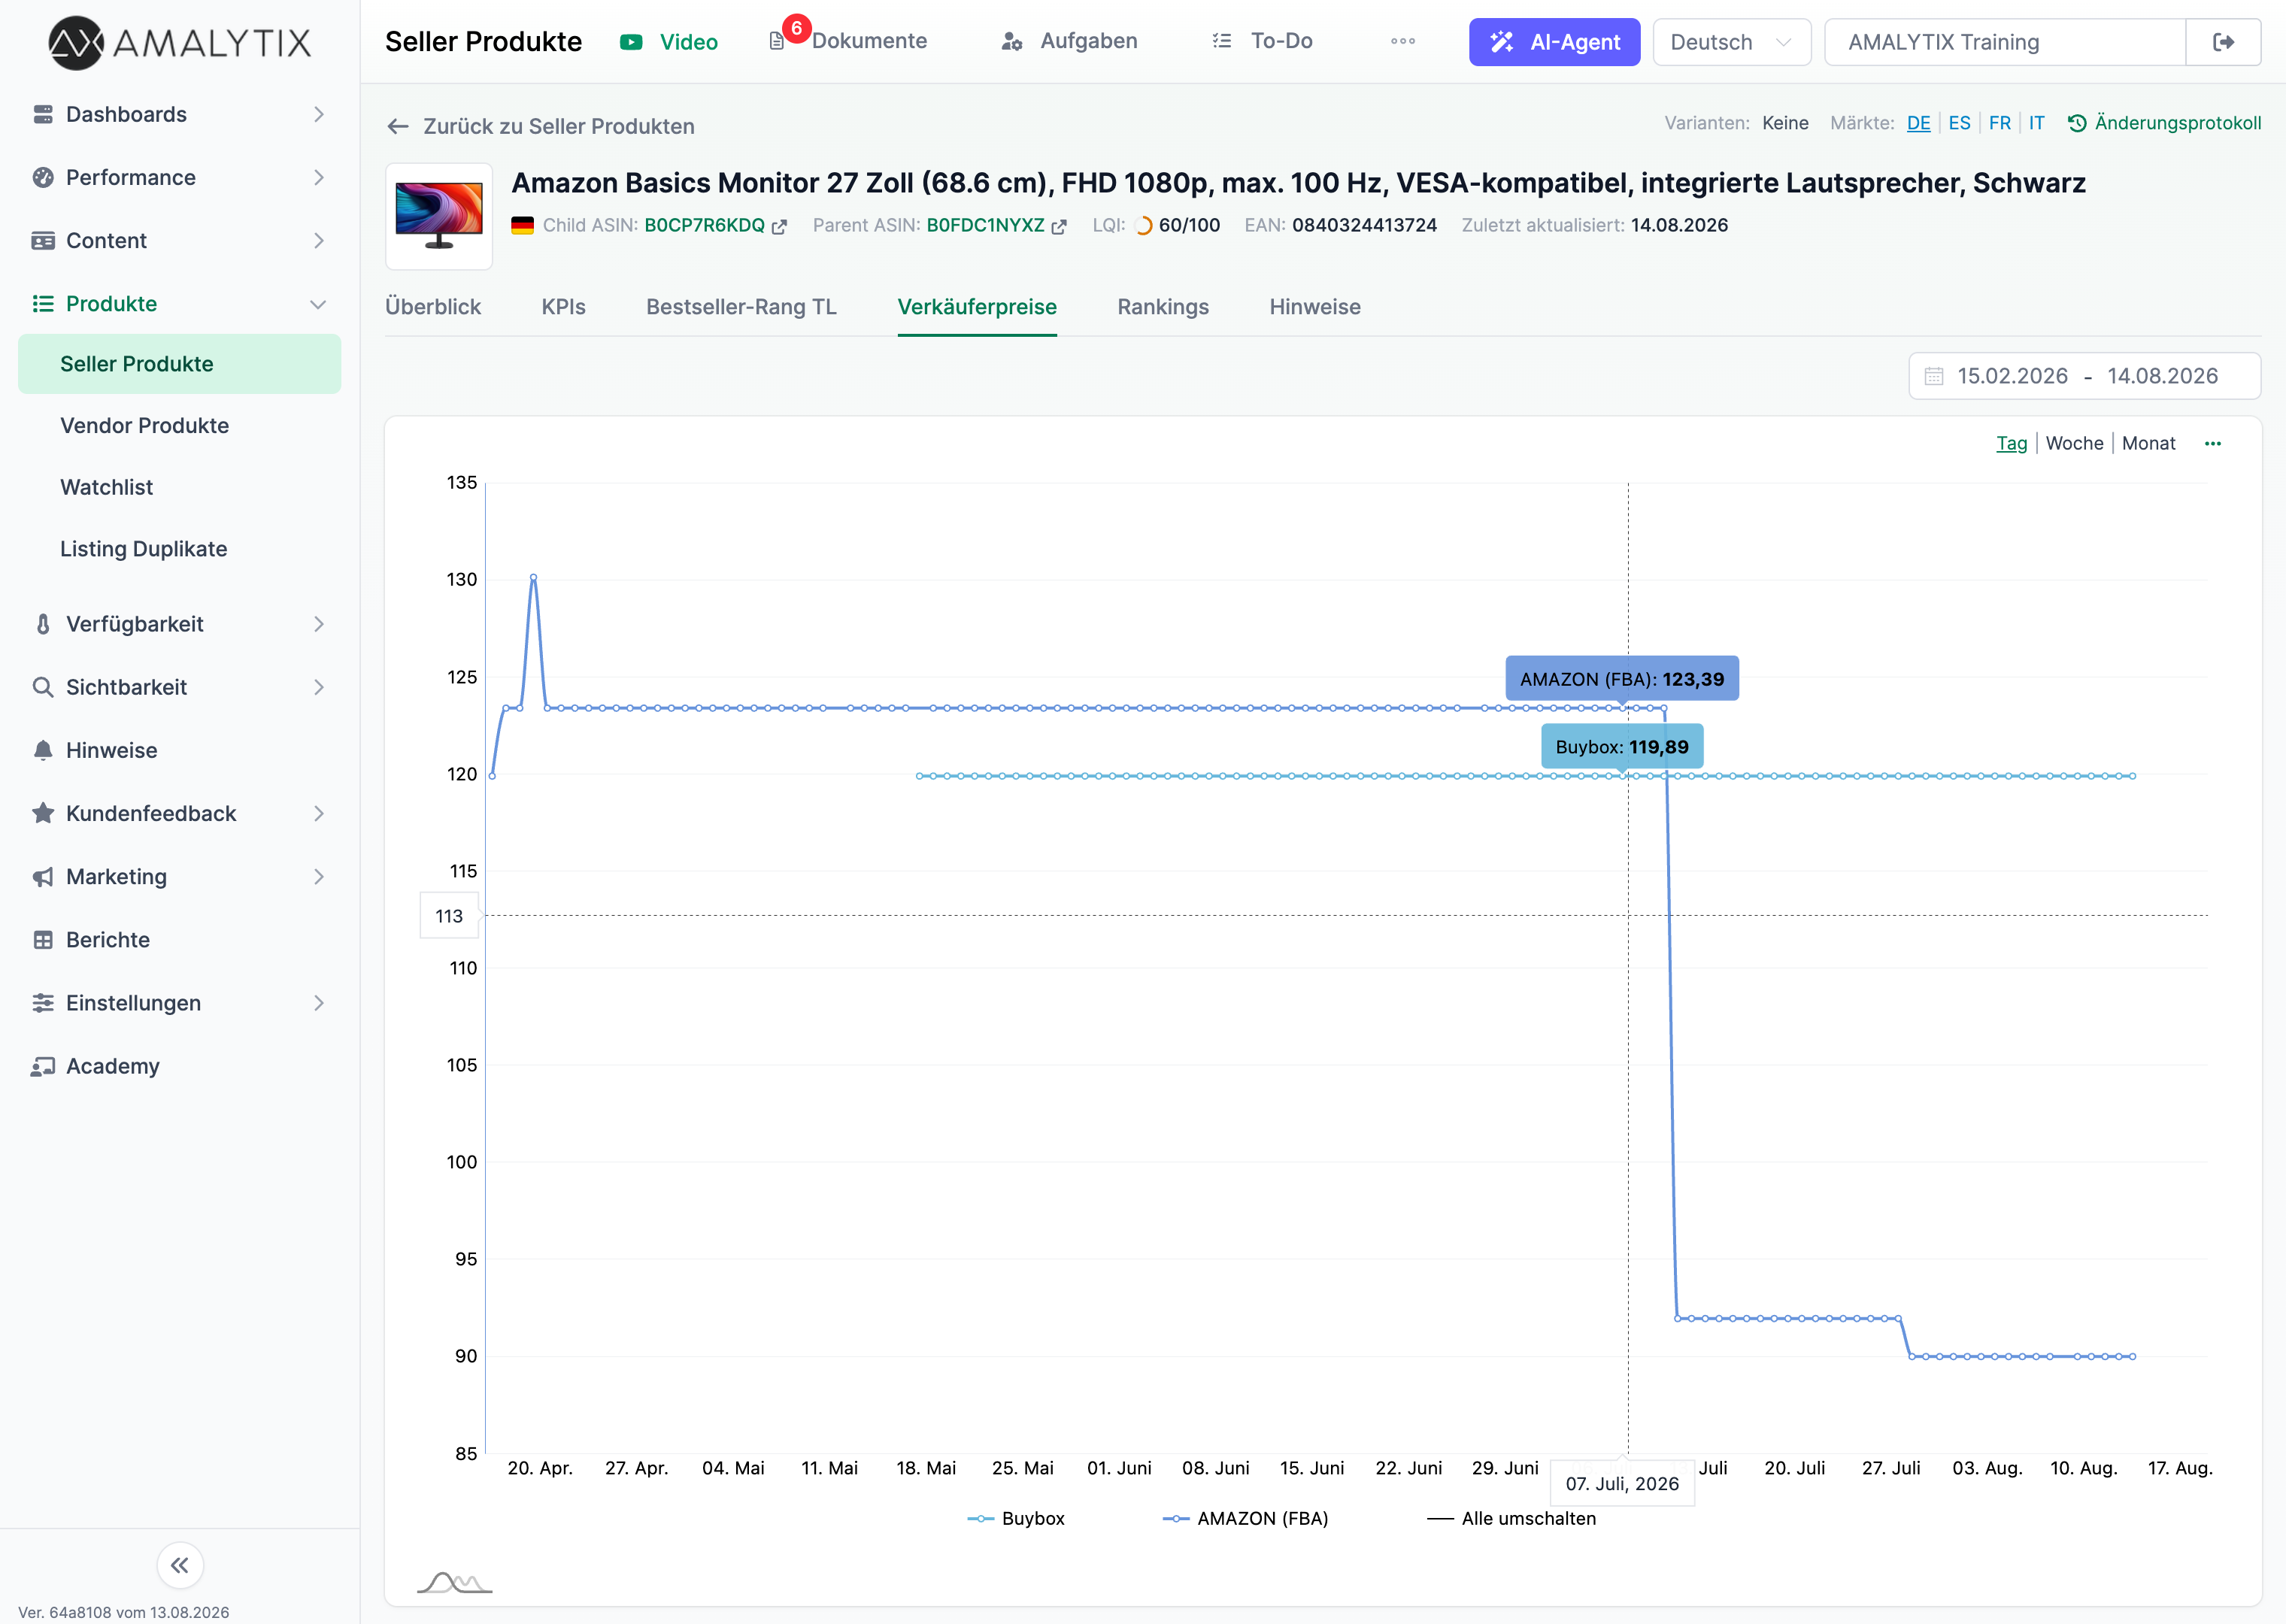Toggle all series with Alle umschalten

pos(1512,1518)
